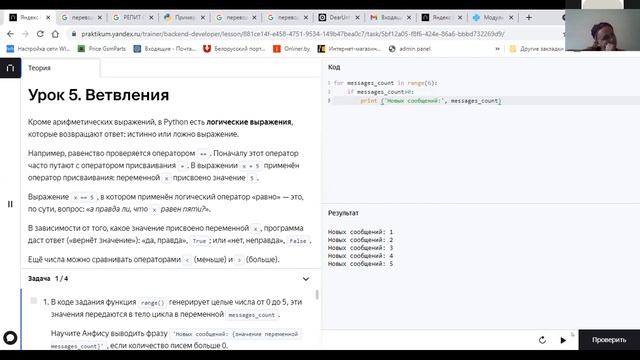Click output line Новых сообщений: 1

click(x=360, y=232)
